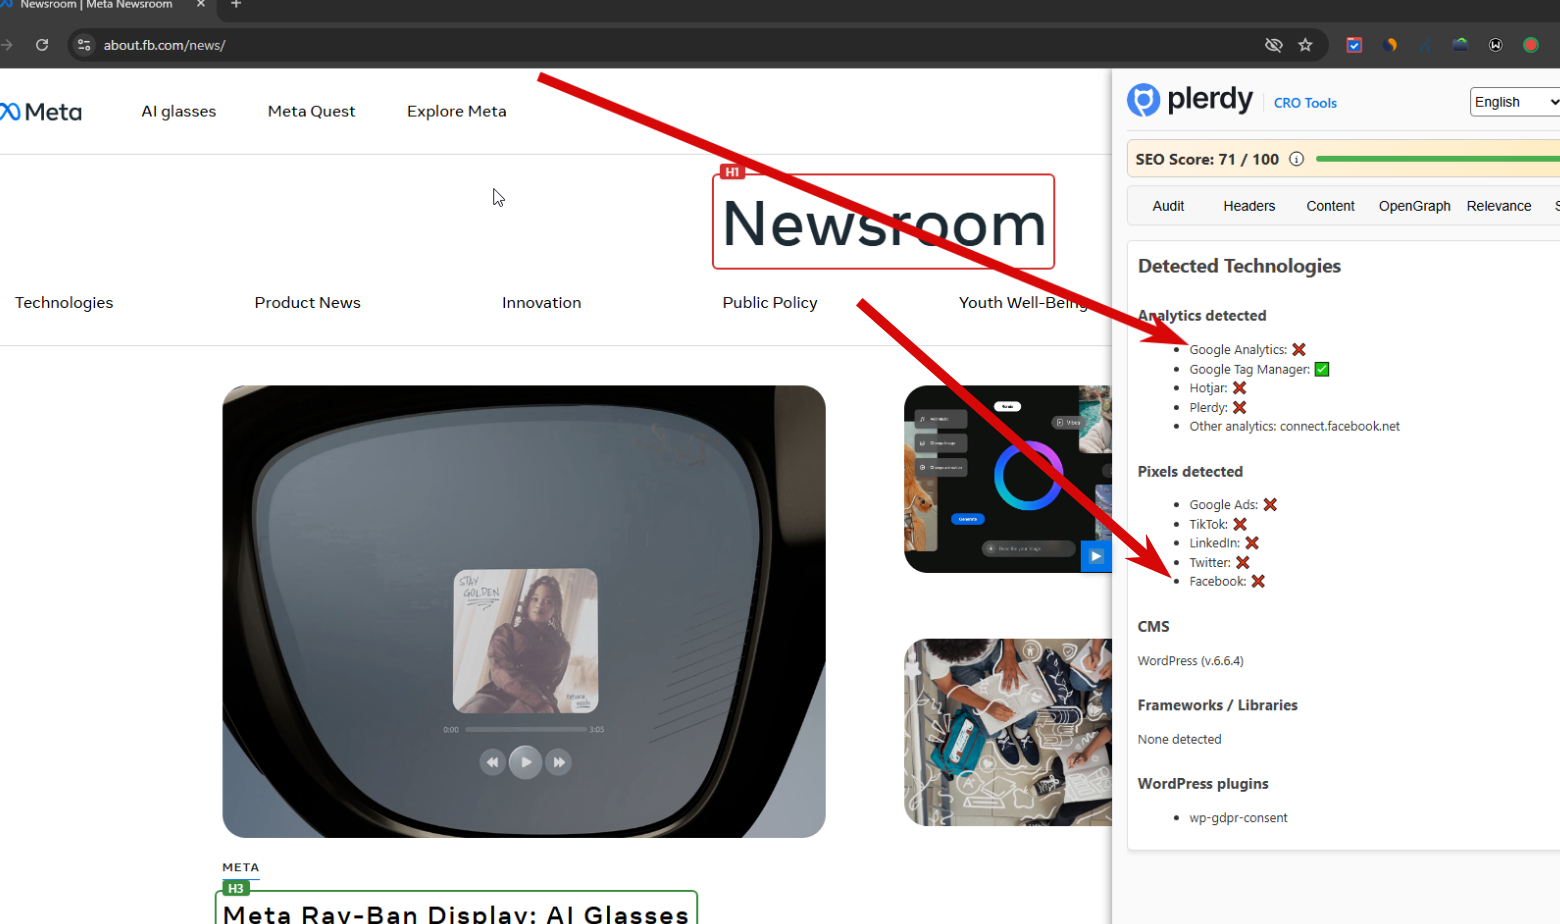Open the red-and-blue checkmark extension icon
This screenshot has width=1560, height=924.
pos(1354,45)
